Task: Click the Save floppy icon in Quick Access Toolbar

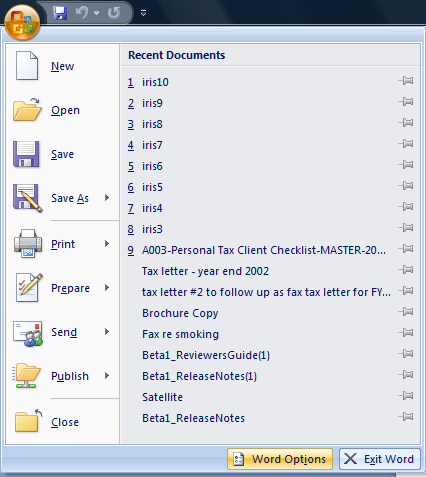Action: (x=60, y=13)
